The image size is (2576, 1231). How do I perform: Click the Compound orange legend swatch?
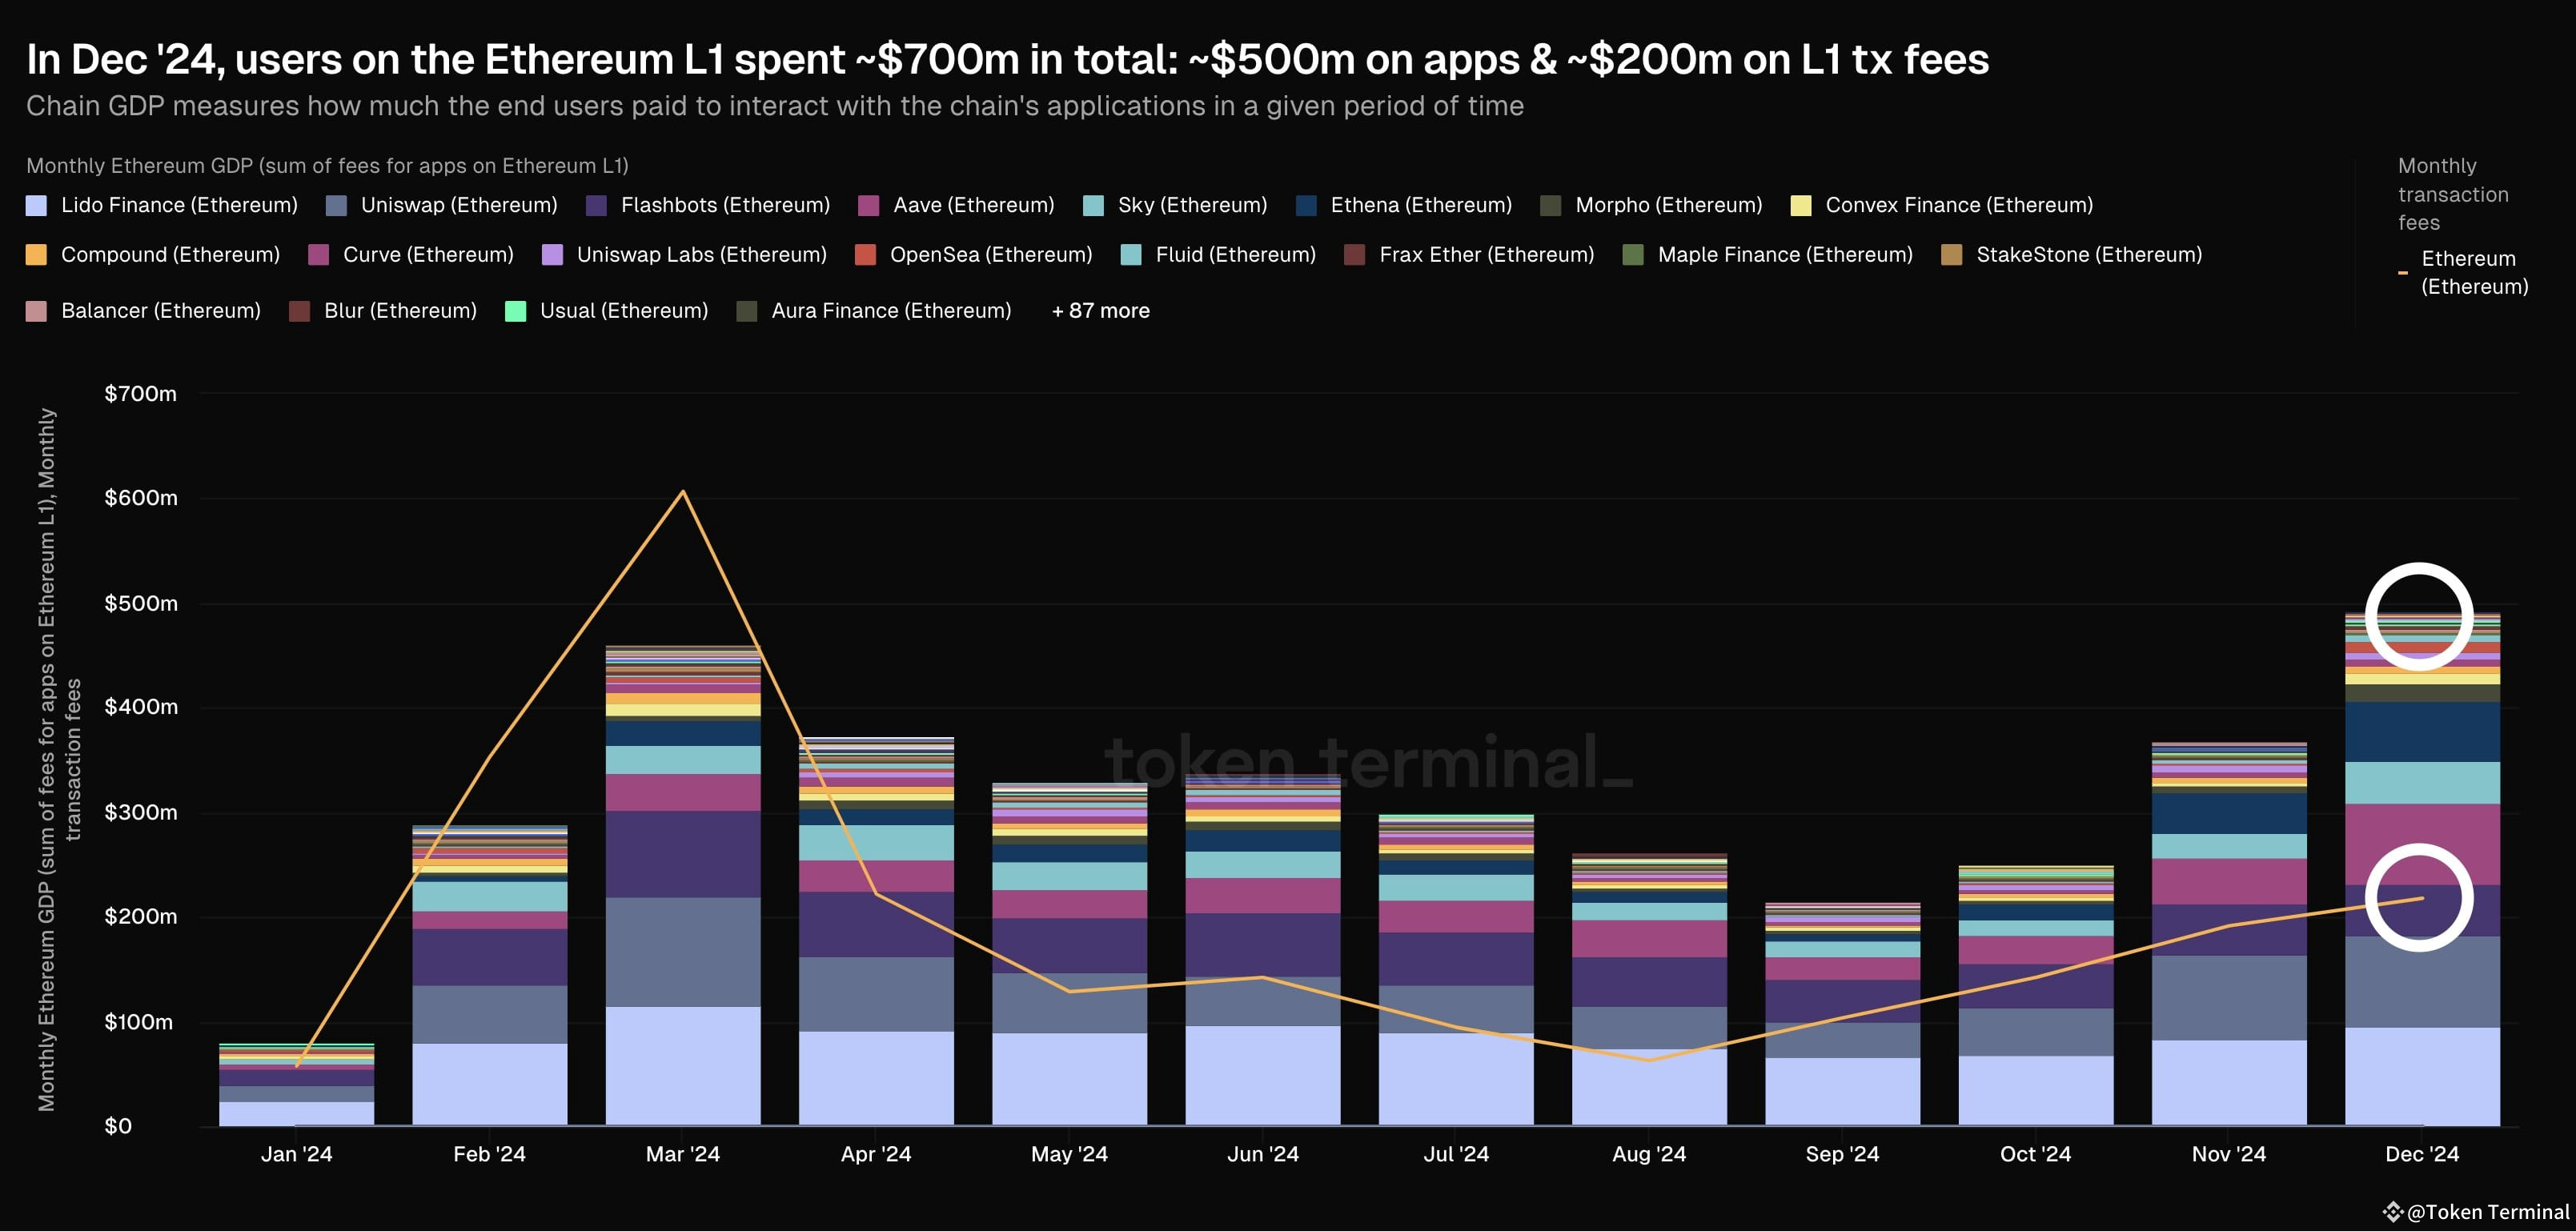point(36,255)
